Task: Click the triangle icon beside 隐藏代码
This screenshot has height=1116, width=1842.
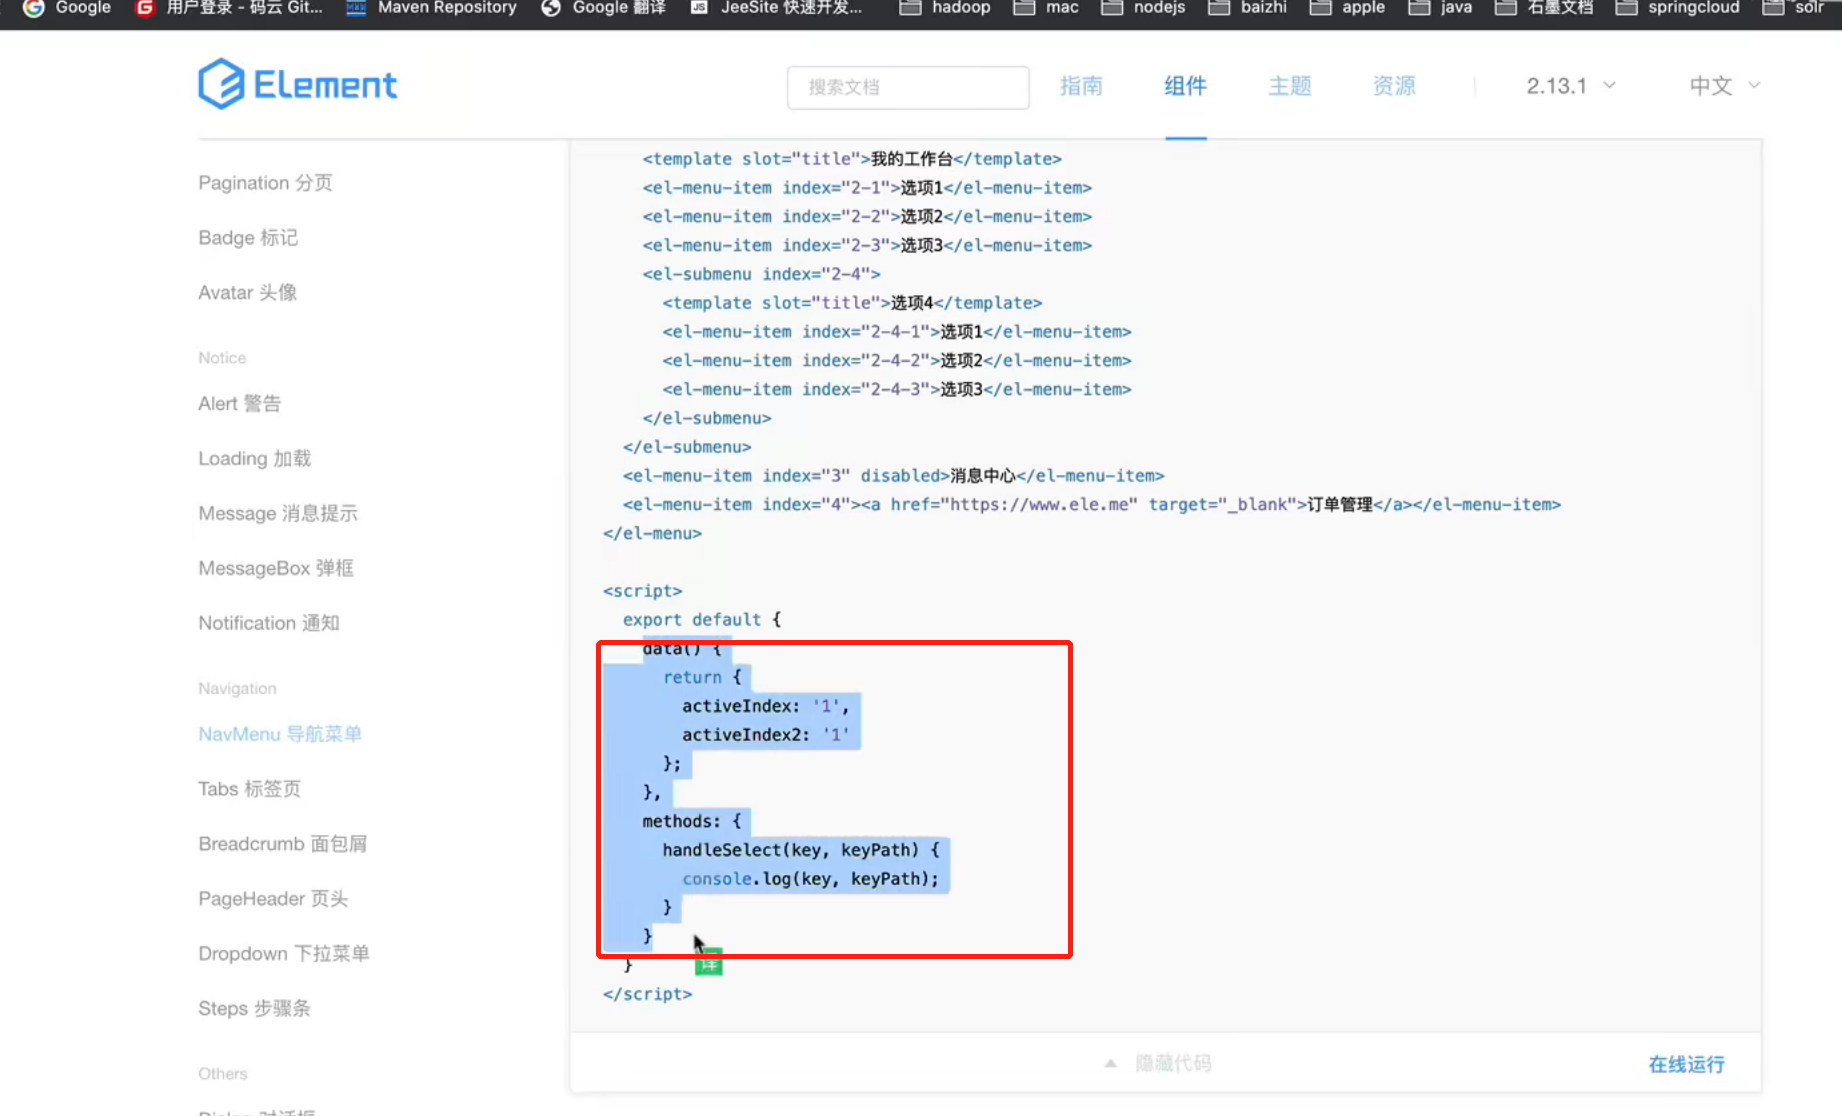Action: point(1110,1063)
